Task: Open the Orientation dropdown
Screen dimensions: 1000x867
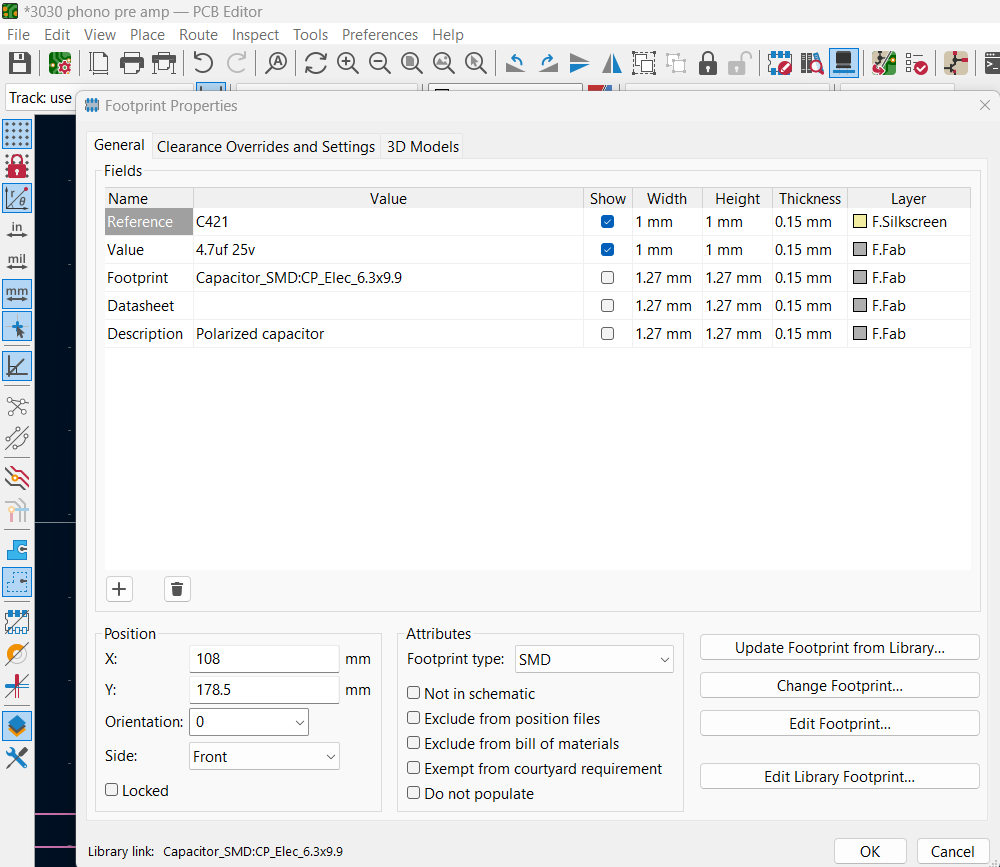Action: 249,722
